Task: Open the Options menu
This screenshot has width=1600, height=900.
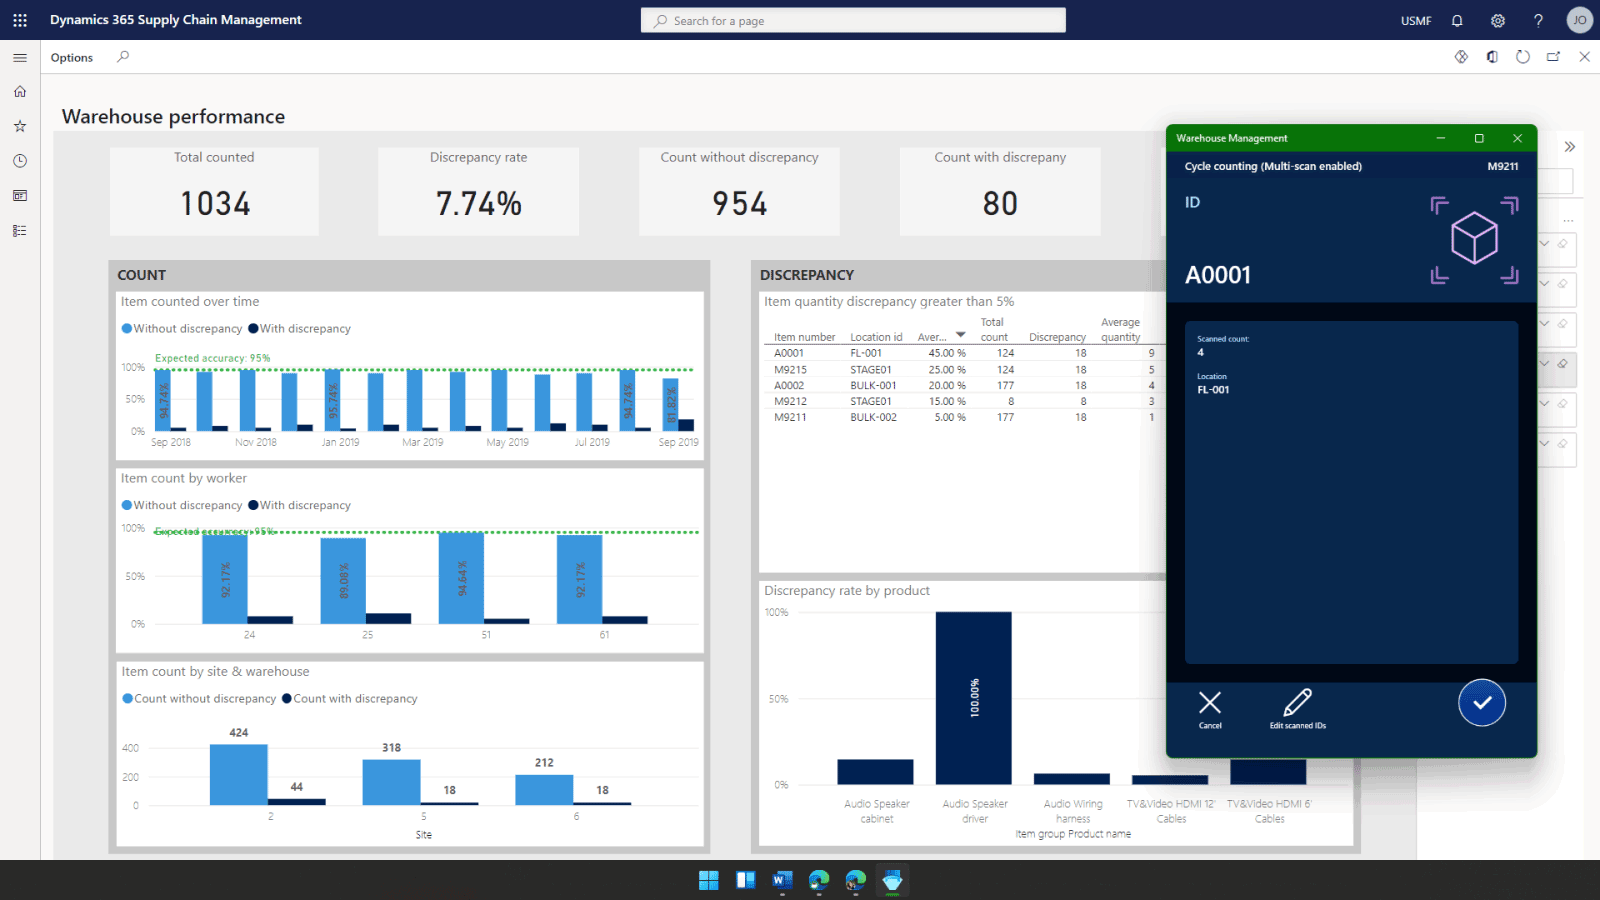Action: [72, 57]
